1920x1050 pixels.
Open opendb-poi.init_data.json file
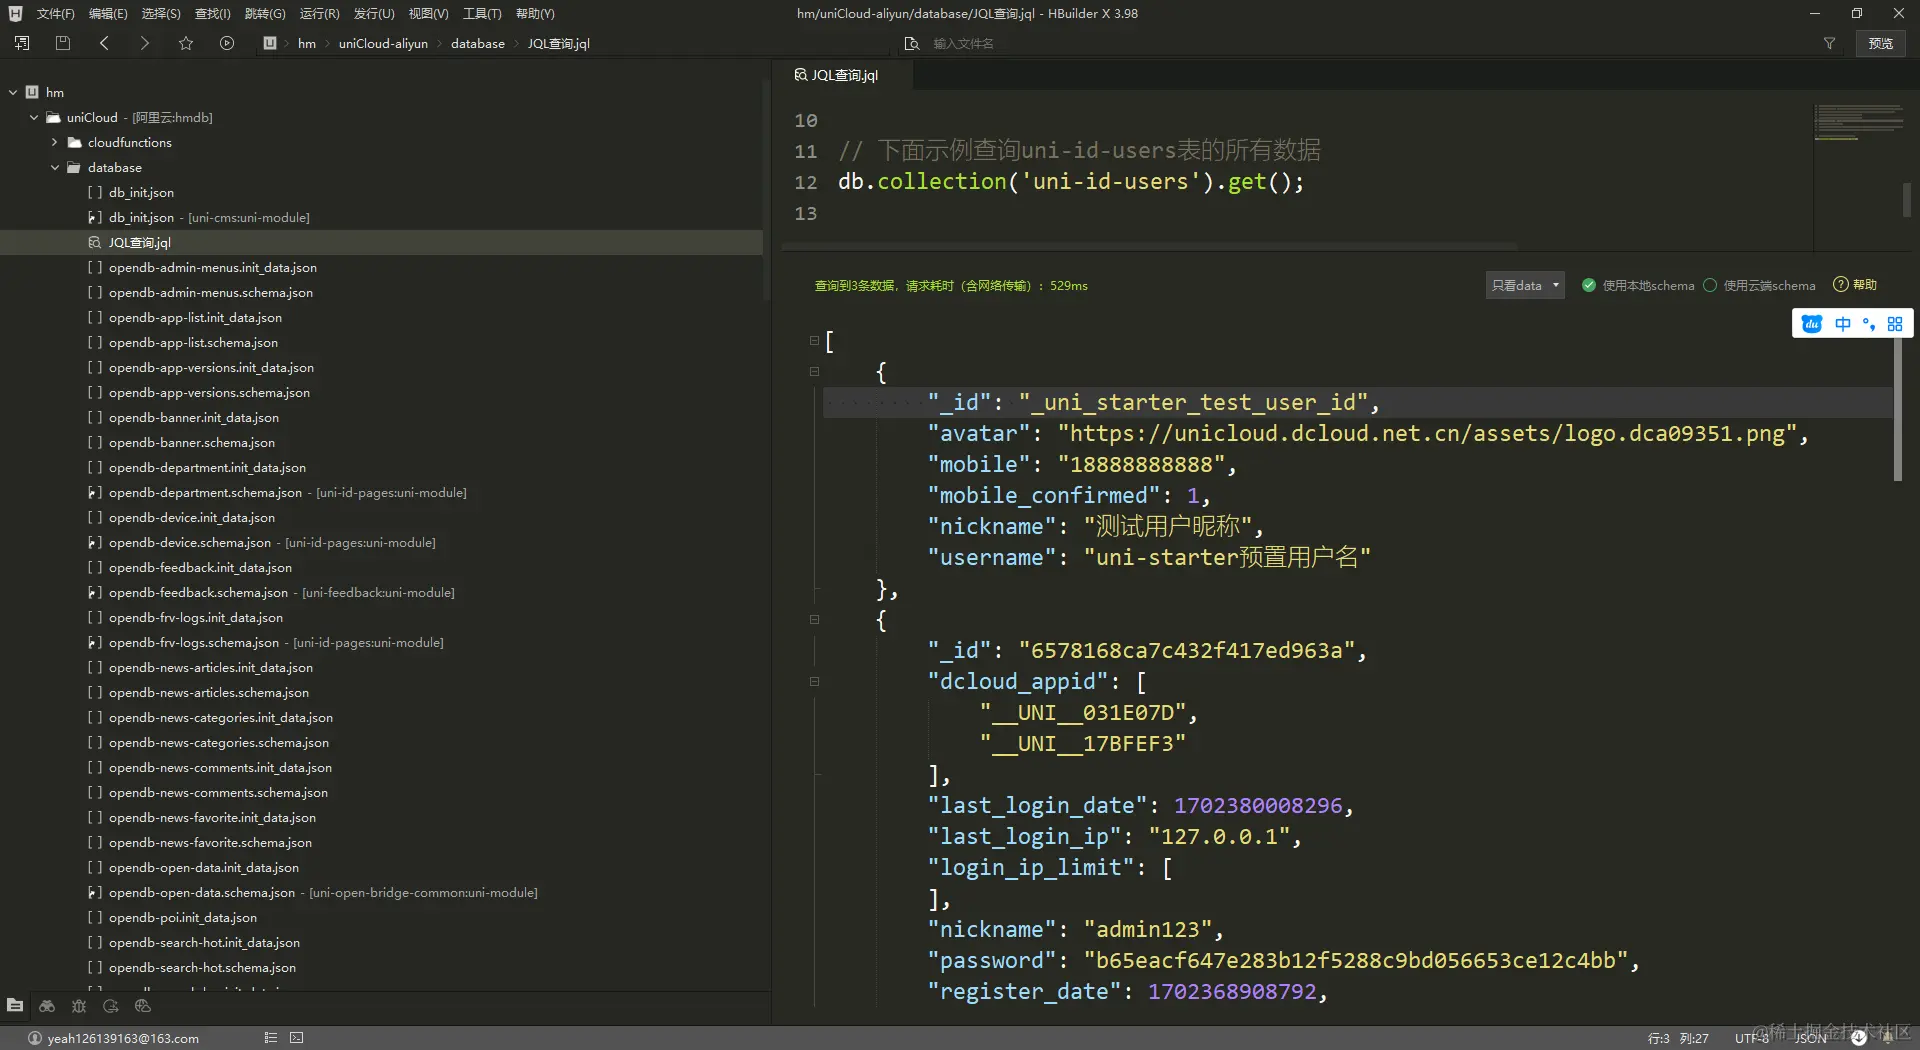[183, 917]
